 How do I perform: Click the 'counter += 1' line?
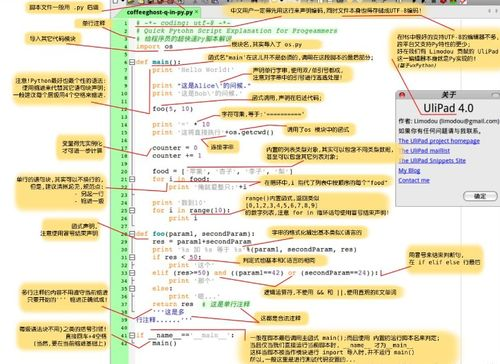coord(177,156)
